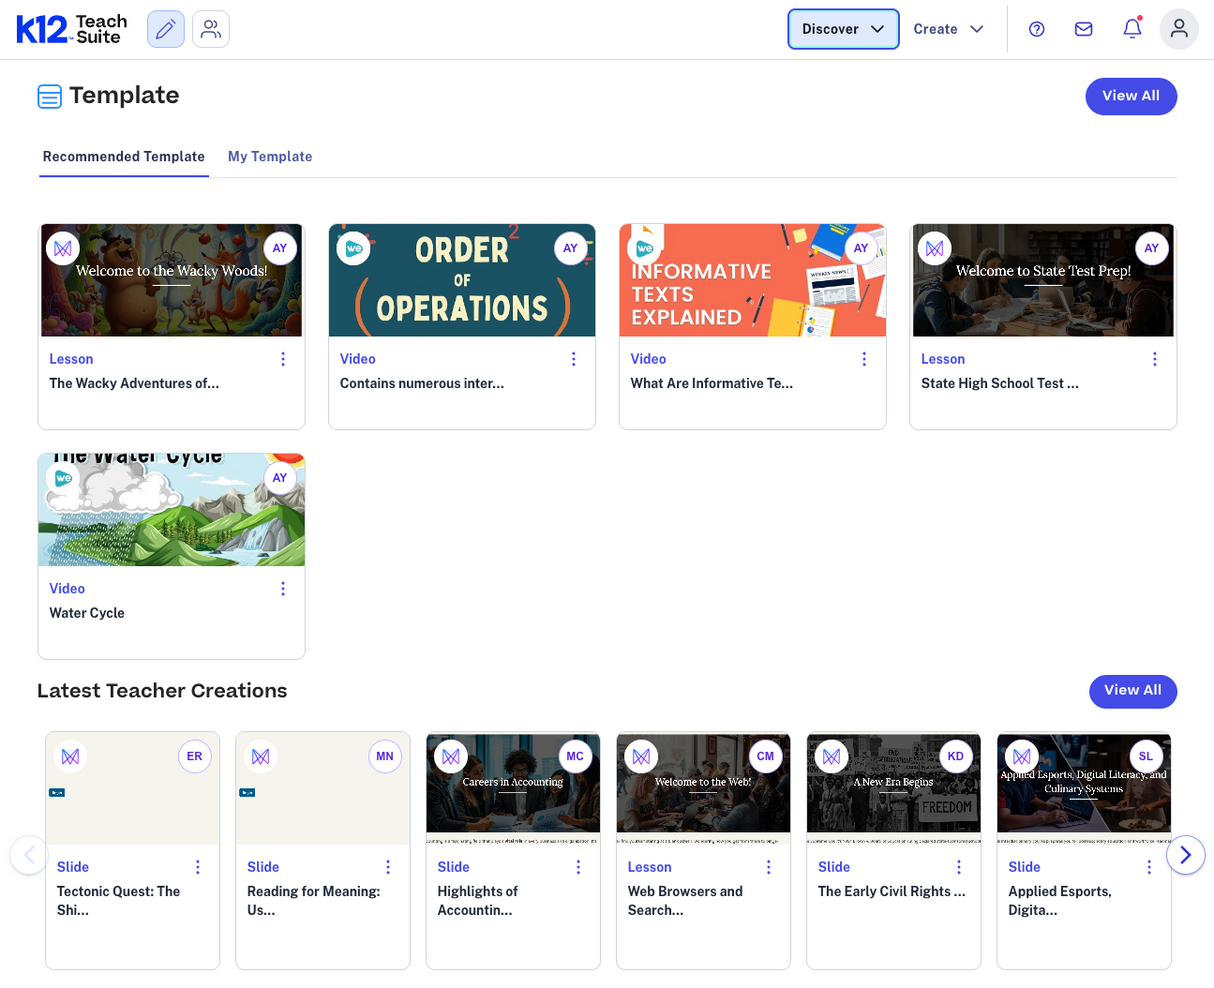This screenshot has height=988, width=1214.
Task: Open the State High School Test lesson
Action: pos(1042,280)
